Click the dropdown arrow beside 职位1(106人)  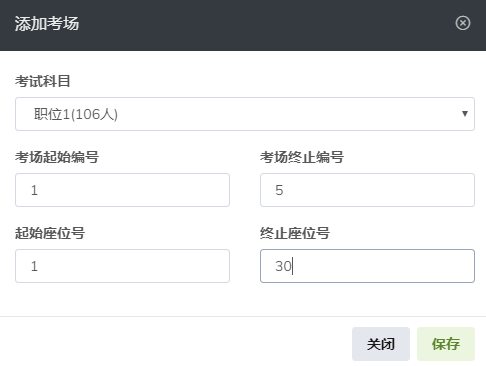[465, 114]
